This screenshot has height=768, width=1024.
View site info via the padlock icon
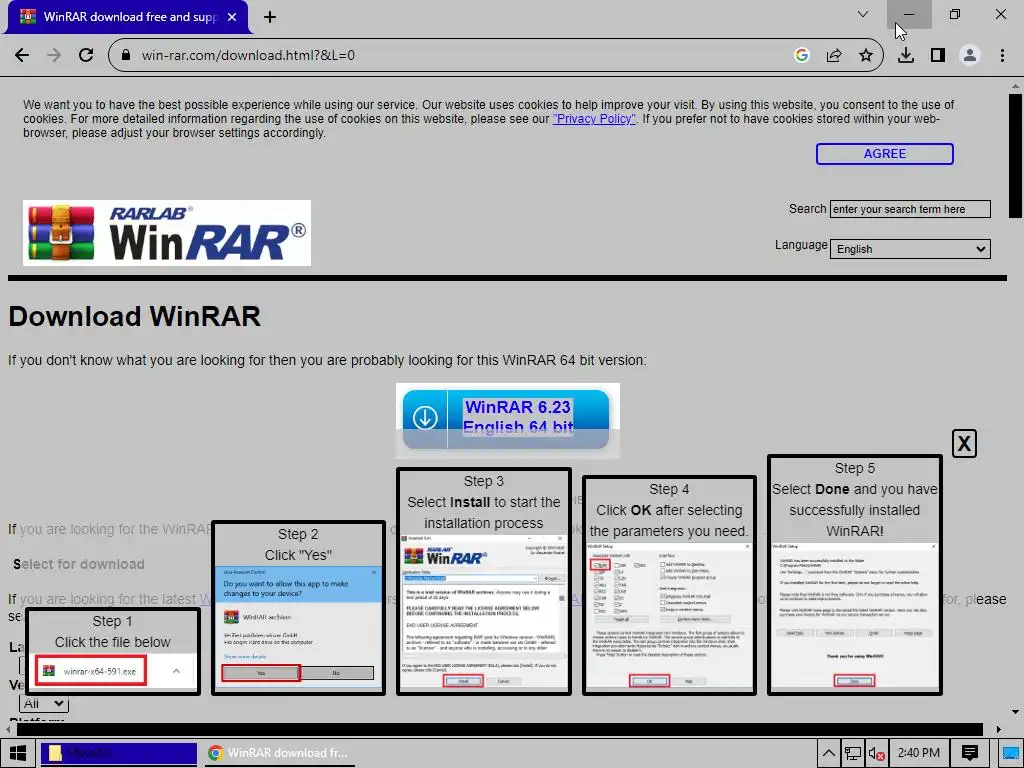(126, 56)
